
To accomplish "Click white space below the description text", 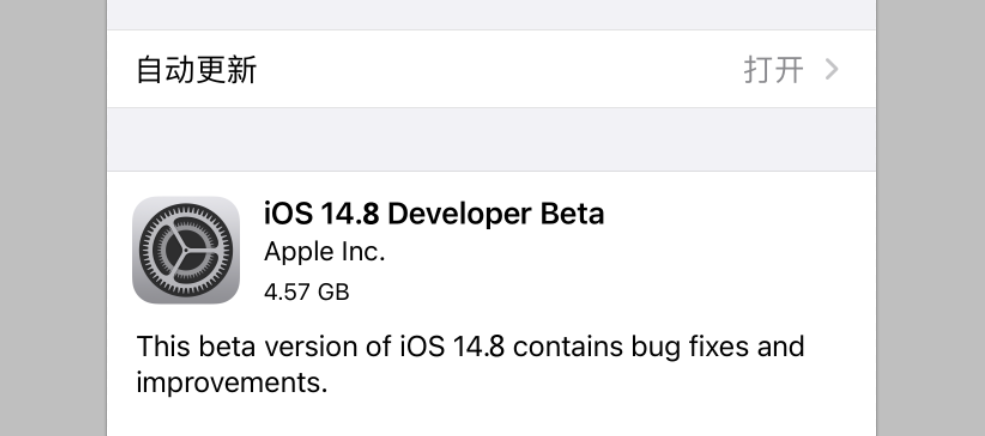I will 491,418.
